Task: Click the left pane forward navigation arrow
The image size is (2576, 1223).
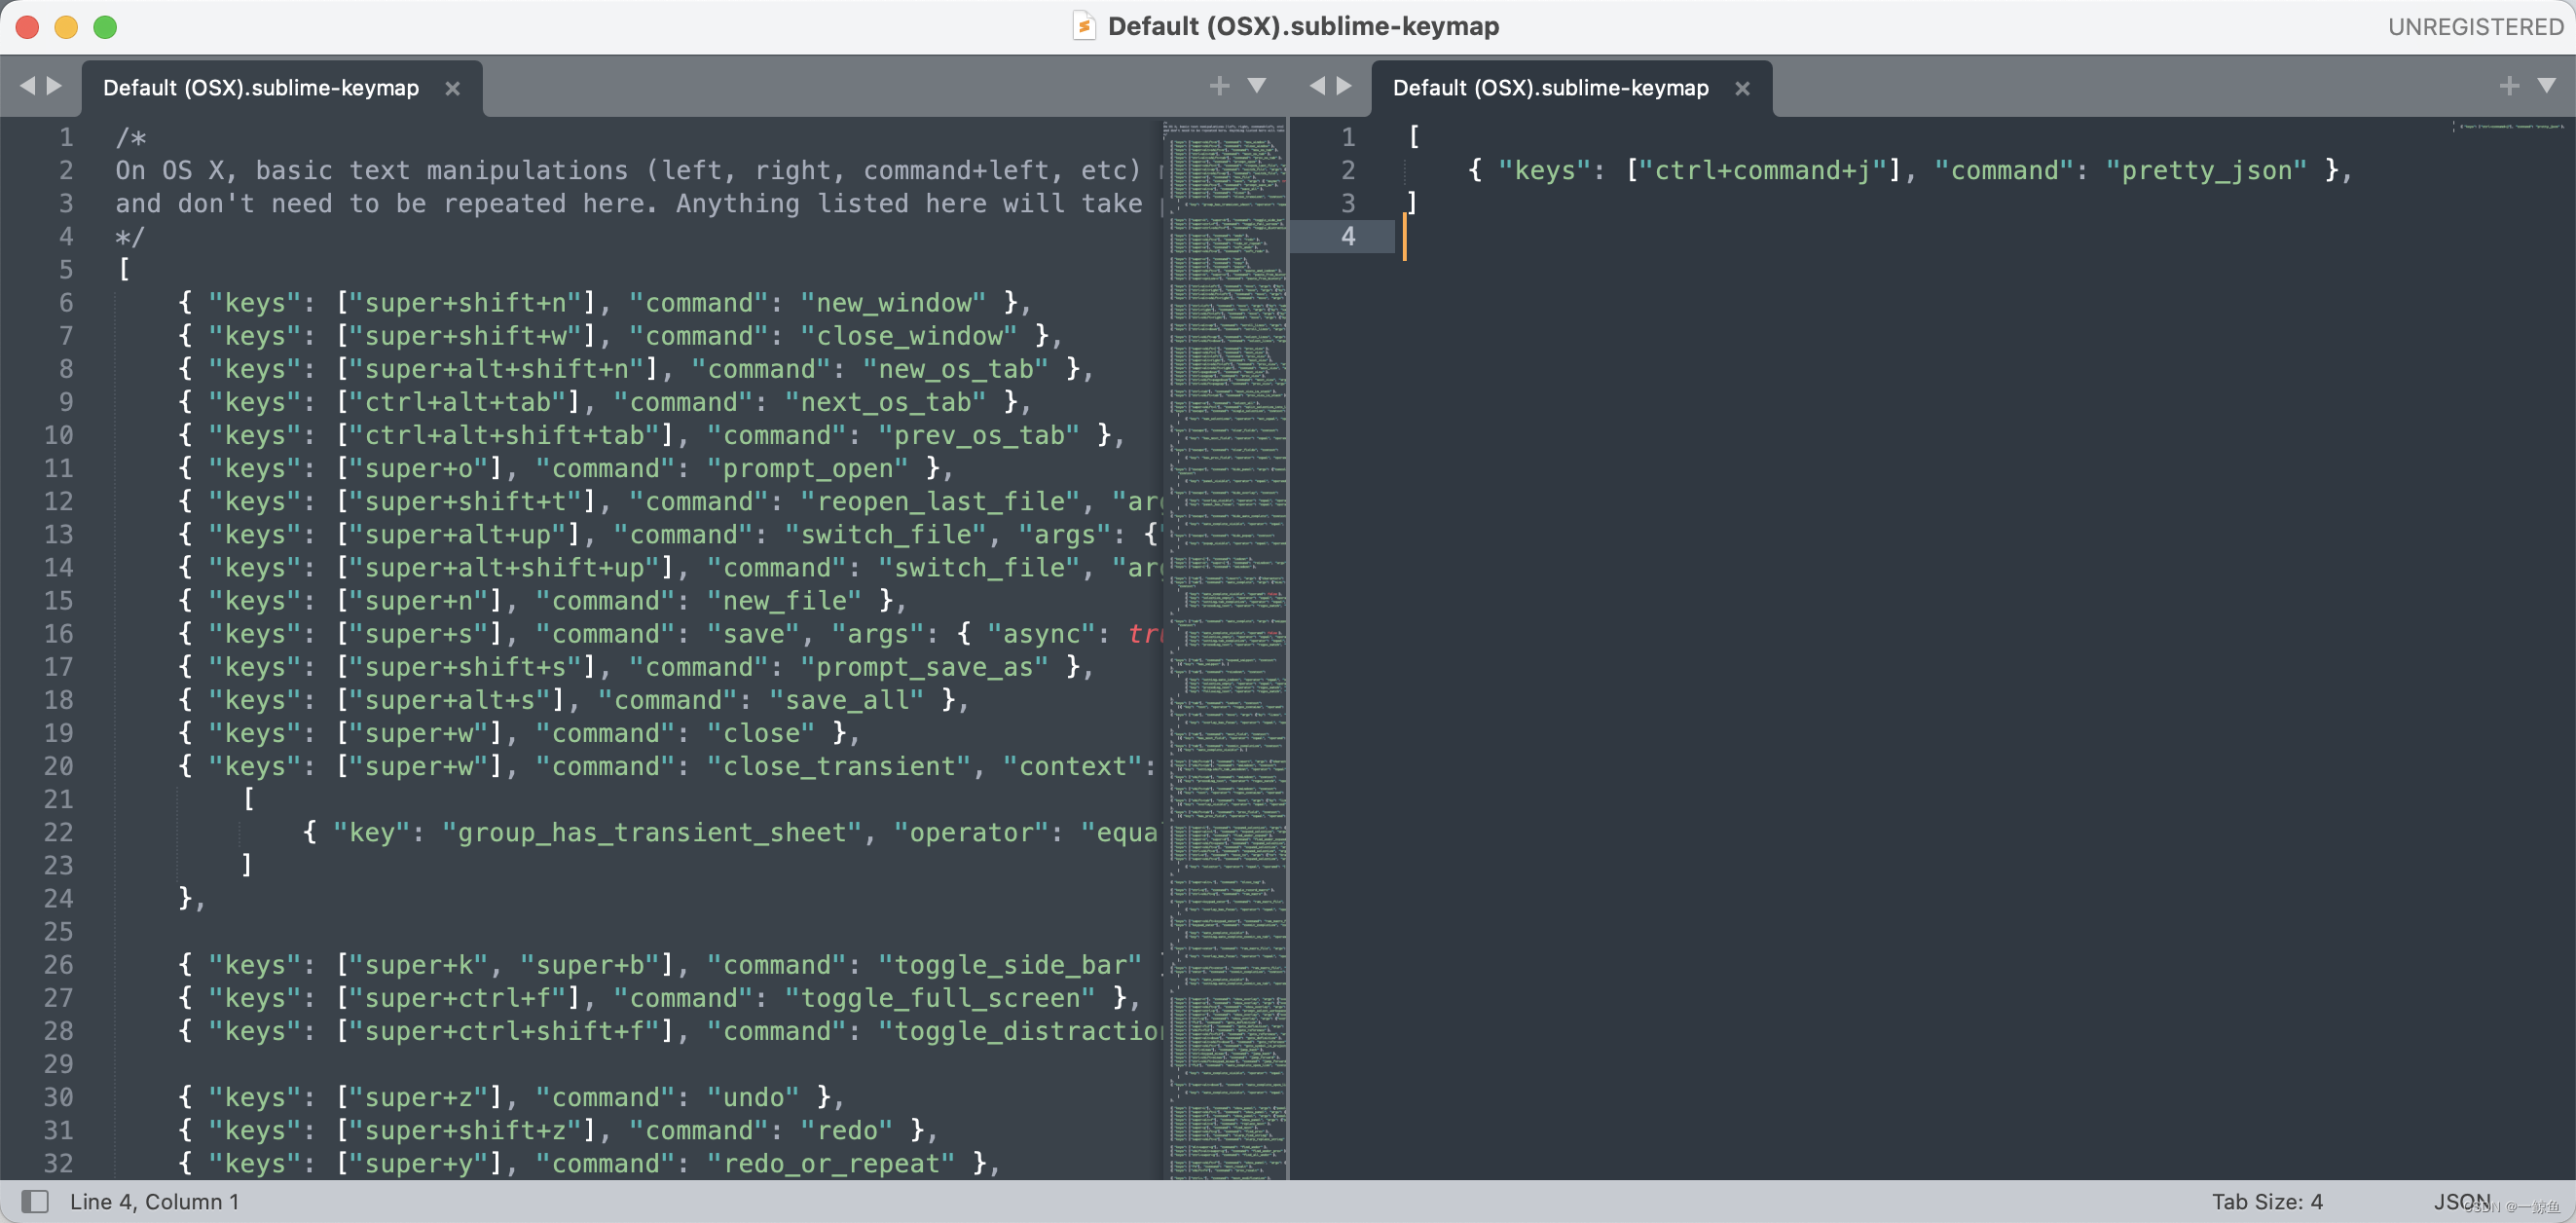Action: 55,86
